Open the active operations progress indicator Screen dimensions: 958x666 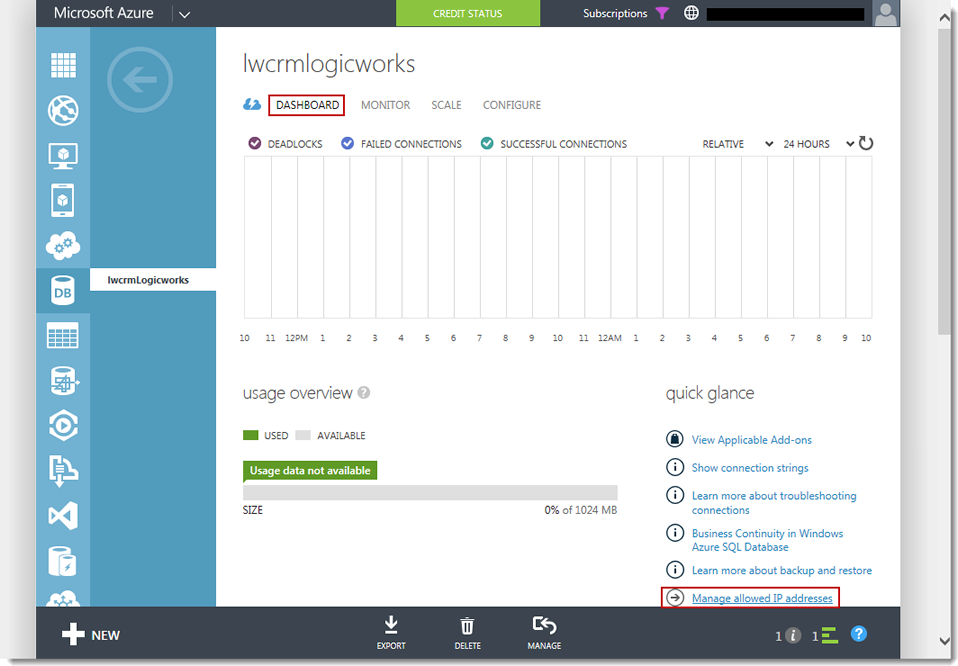click(x=825, y=635)
